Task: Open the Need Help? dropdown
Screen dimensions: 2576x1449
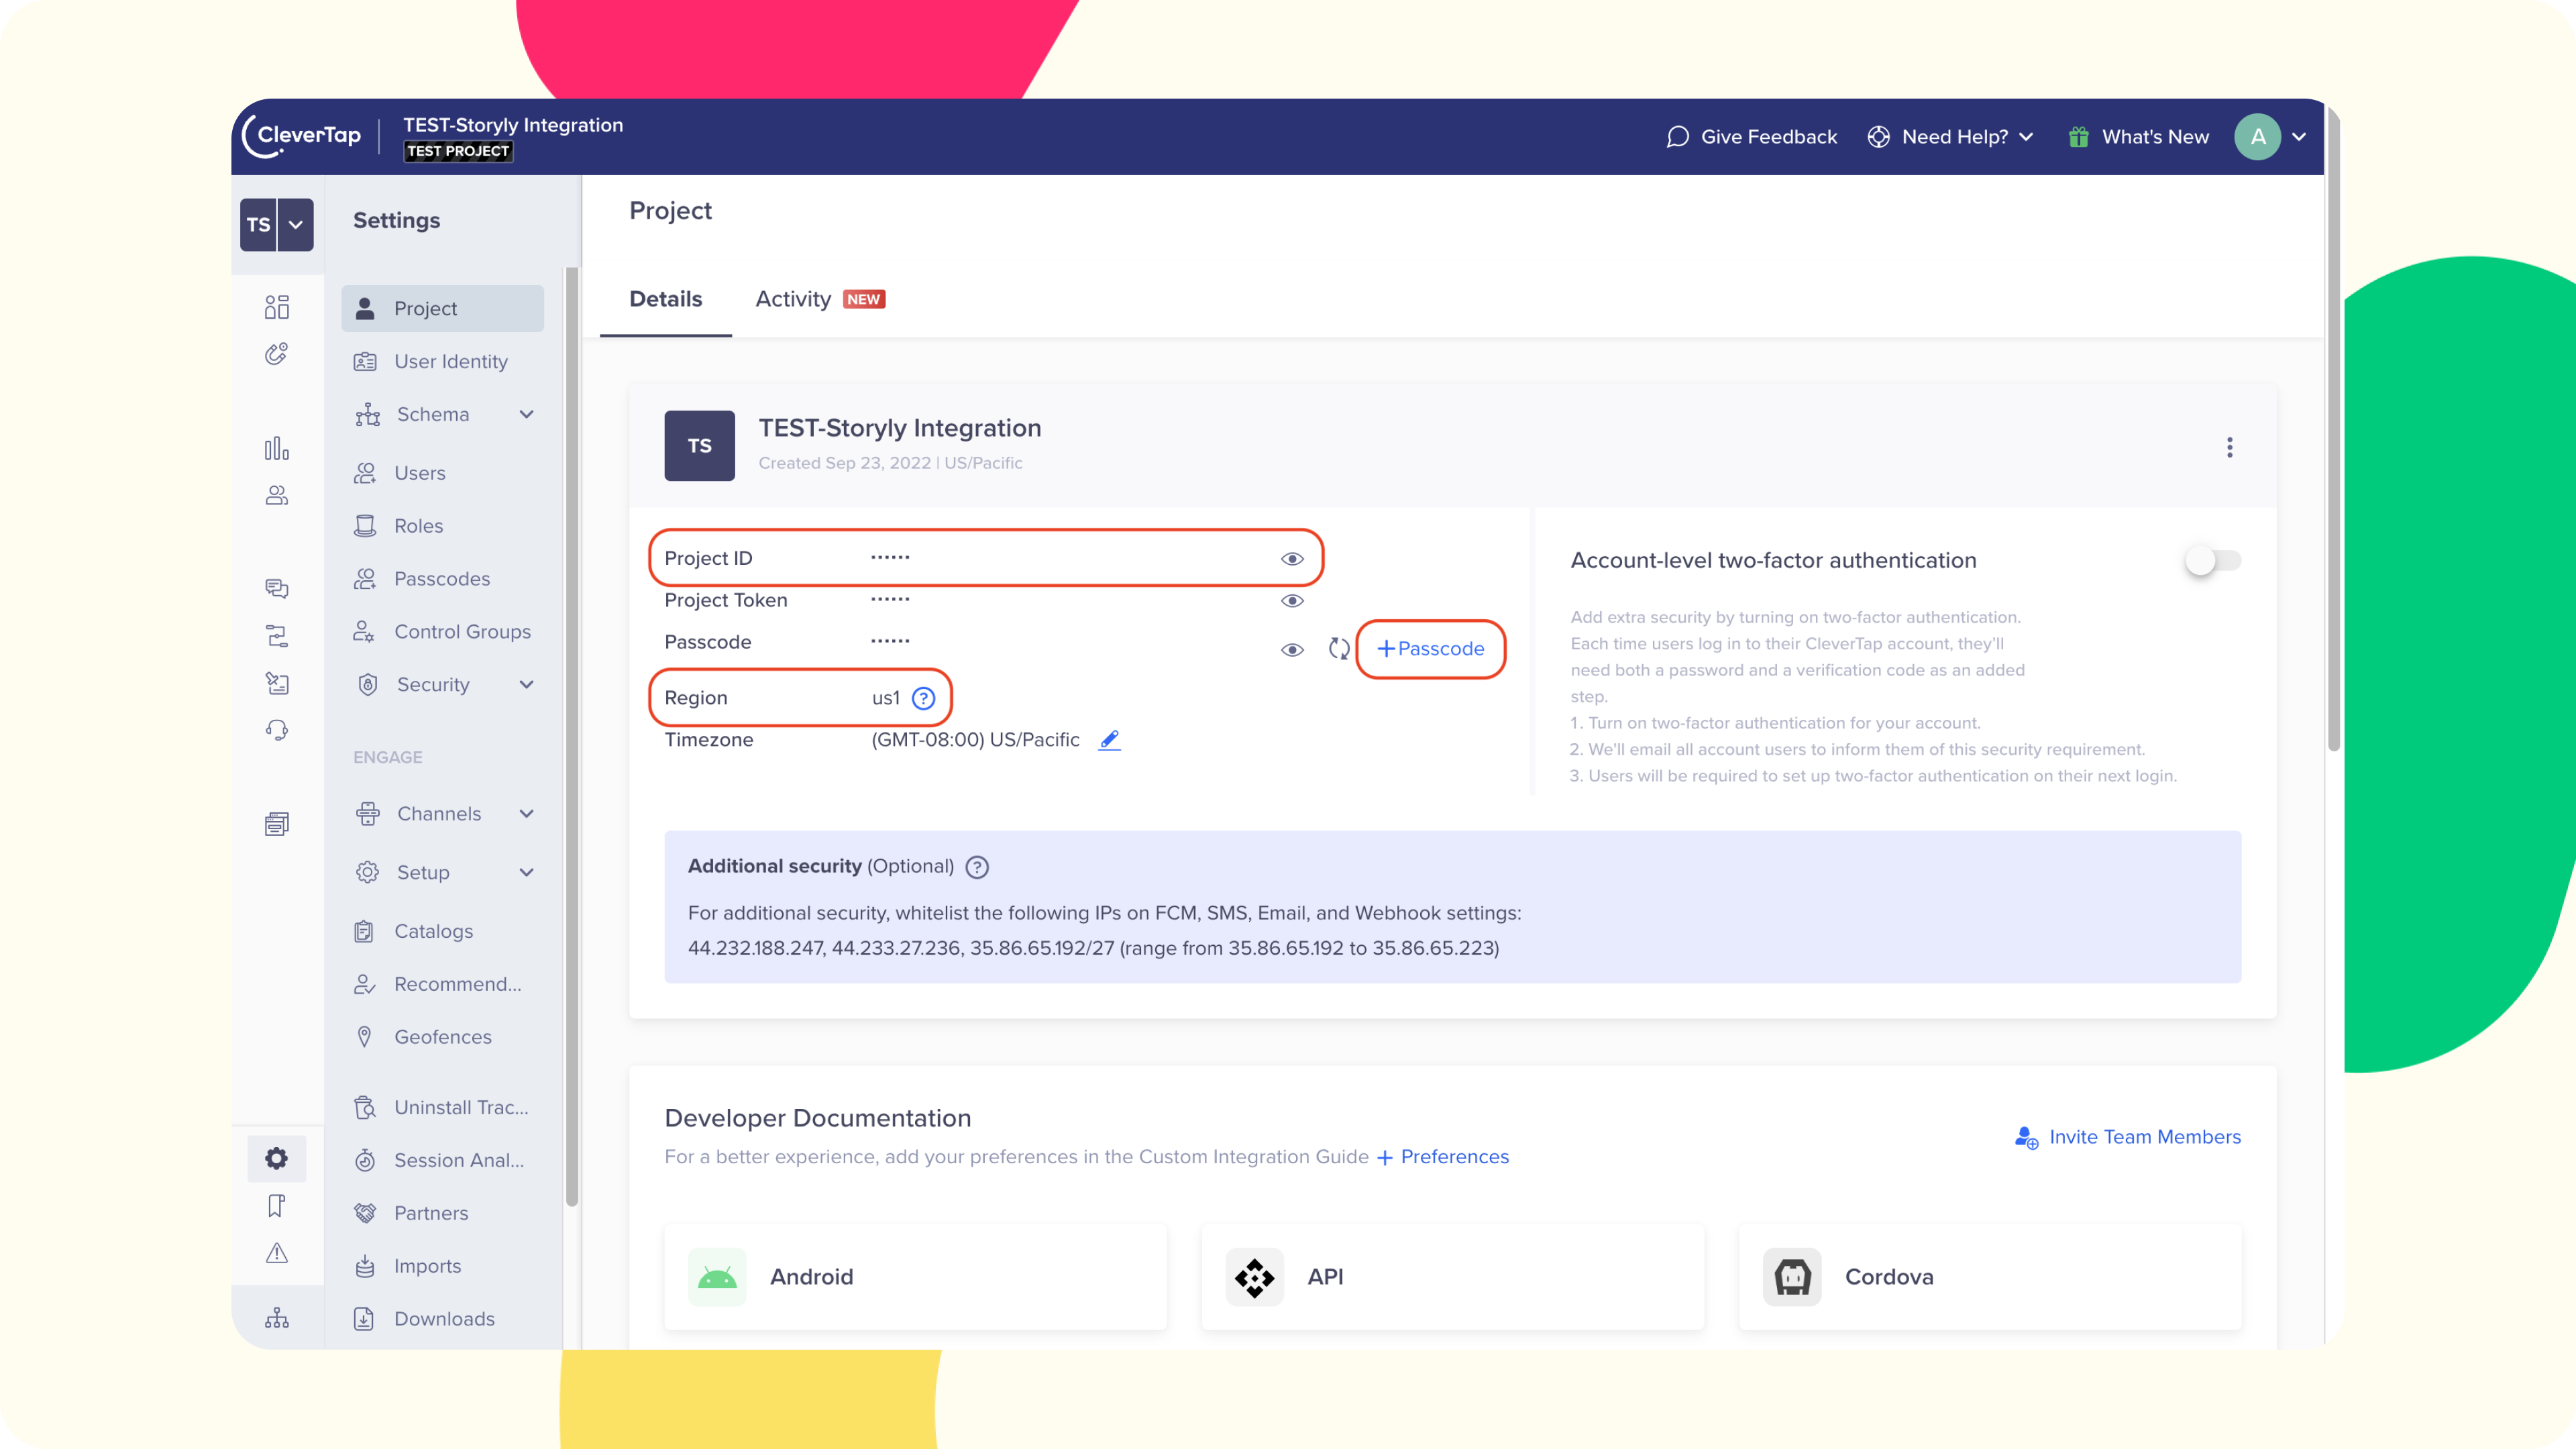Action: click(1951, 137)
